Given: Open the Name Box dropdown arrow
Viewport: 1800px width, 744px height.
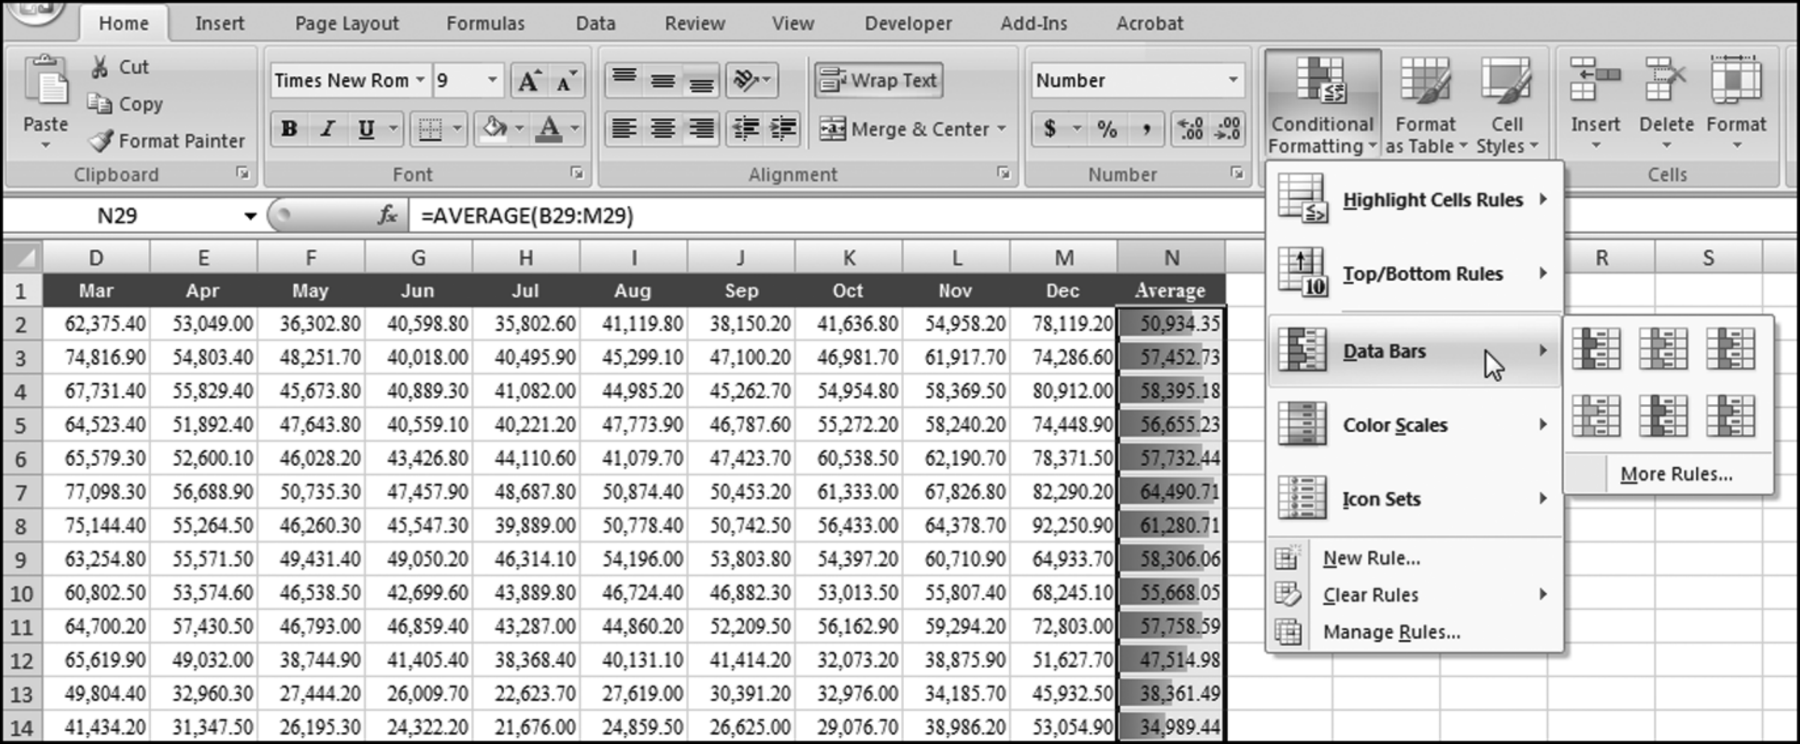Looking at the screenshot, I should 250,216.
